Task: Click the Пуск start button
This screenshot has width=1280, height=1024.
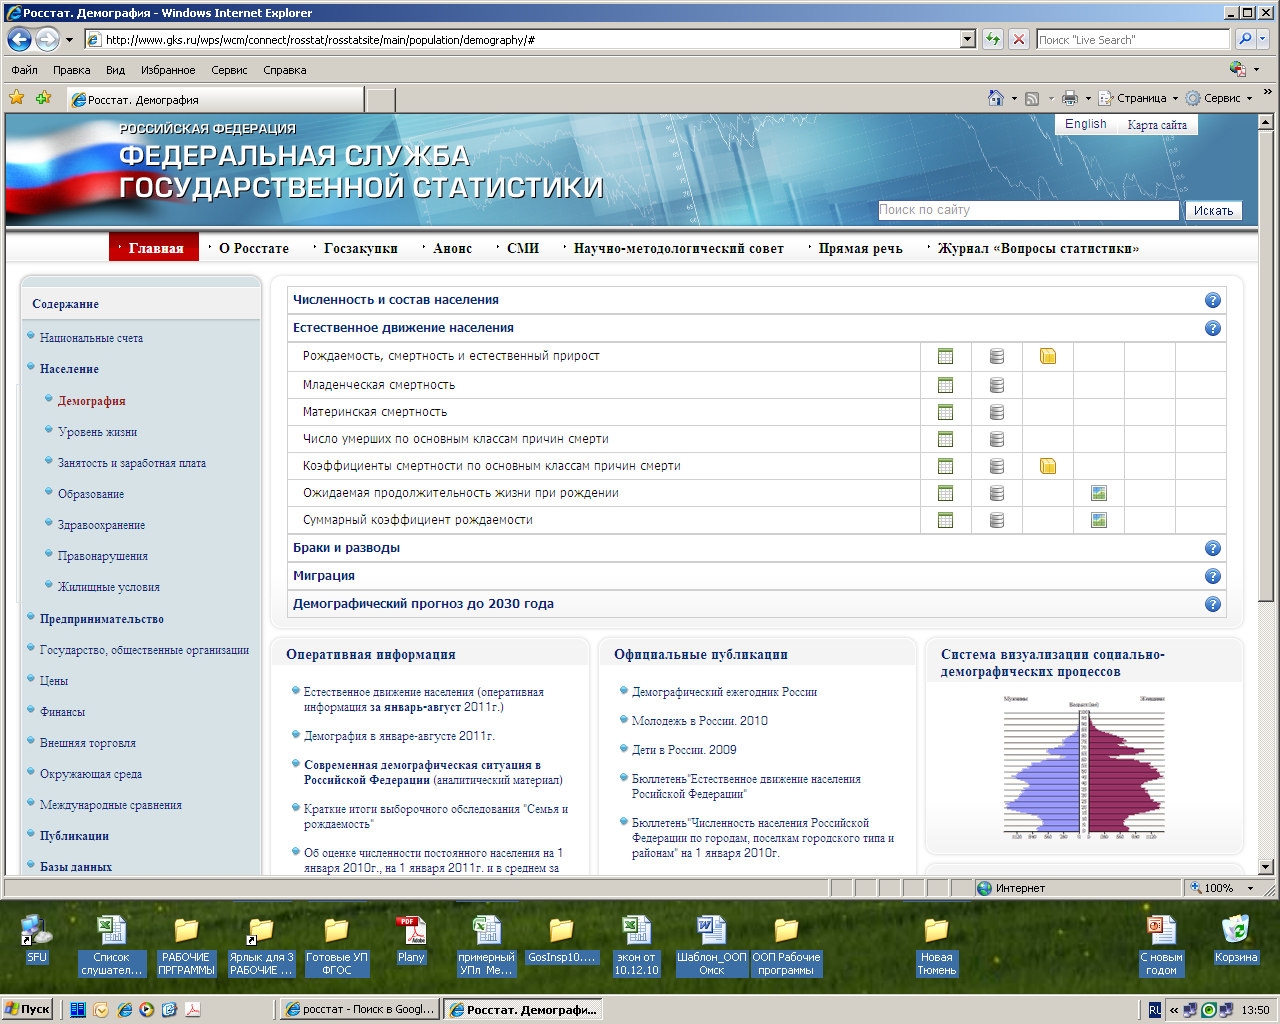Action: click(28, 1009)
